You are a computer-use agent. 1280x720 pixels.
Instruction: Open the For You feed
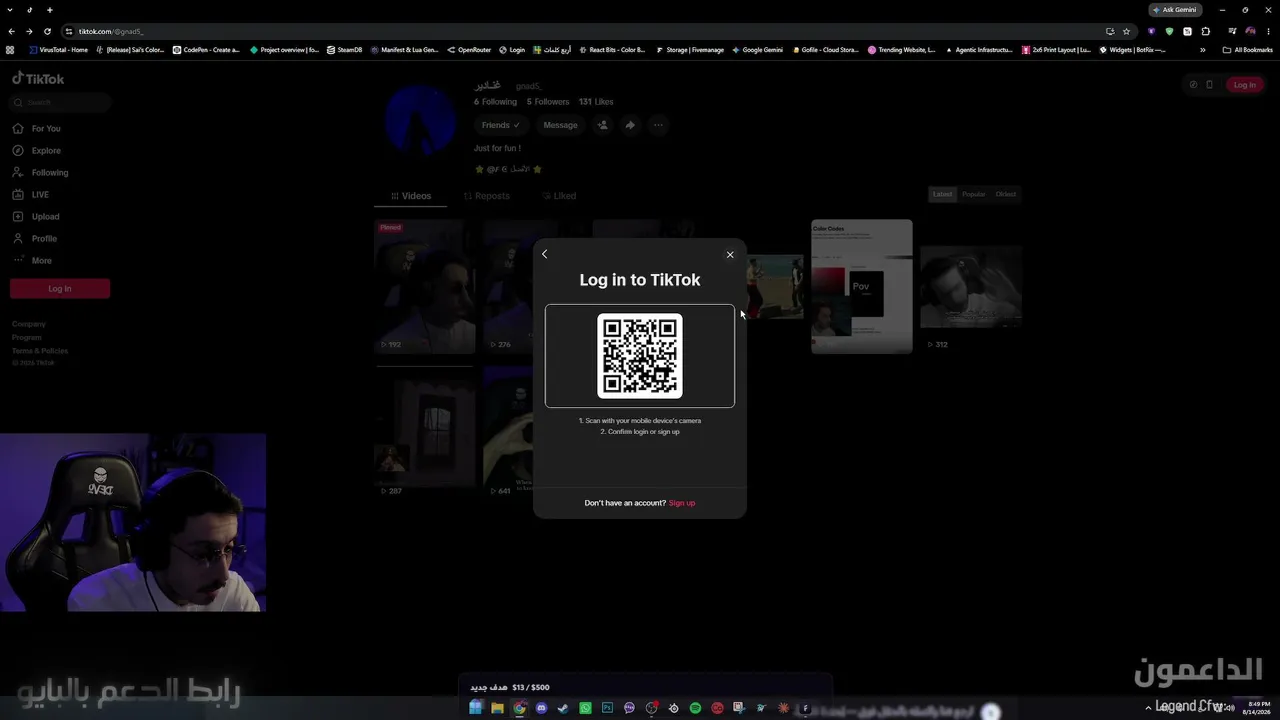37,129
